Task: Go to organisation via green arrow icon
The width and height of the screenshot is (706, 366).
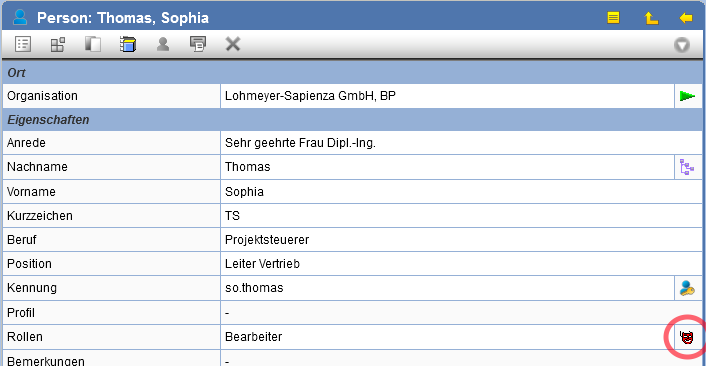Action: (x=687, y=96)
